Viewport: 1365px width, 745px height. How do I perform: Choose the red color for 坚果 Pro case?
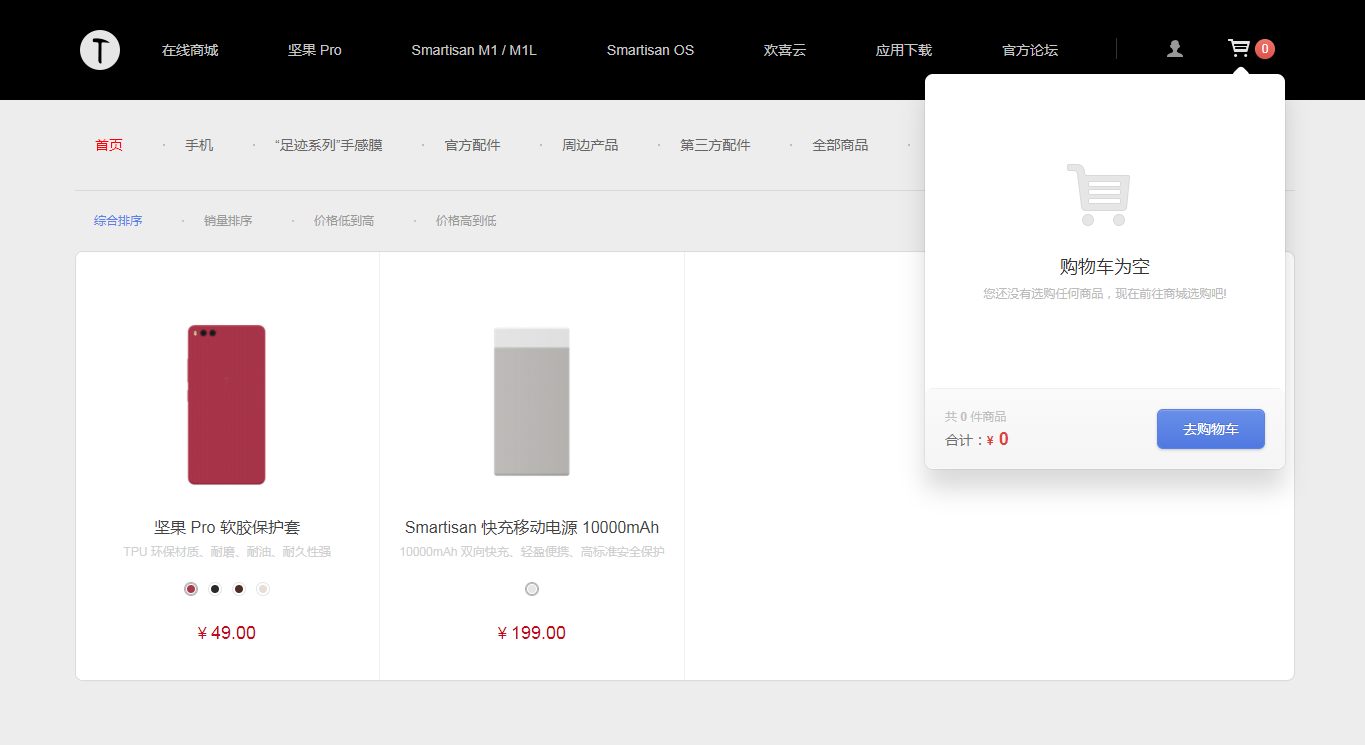pos(191,589)
